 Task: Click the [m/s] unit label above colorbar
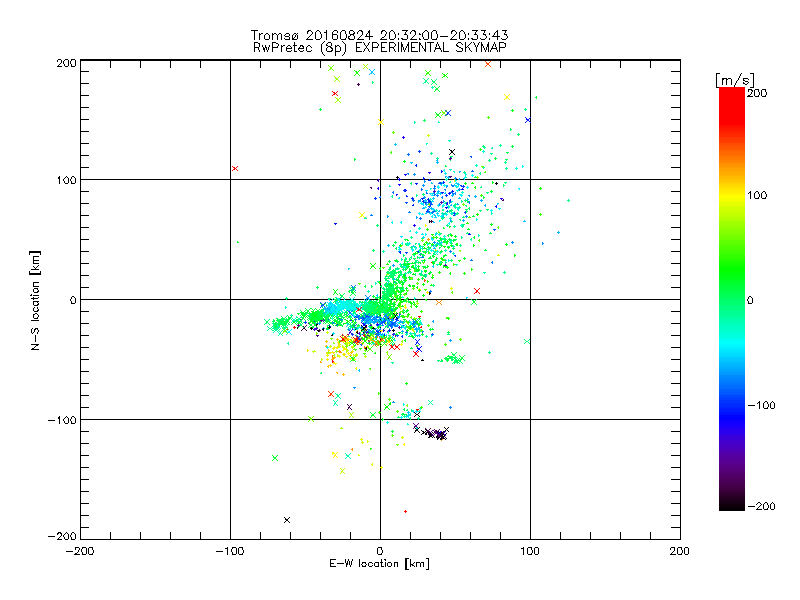pos(734,80)
